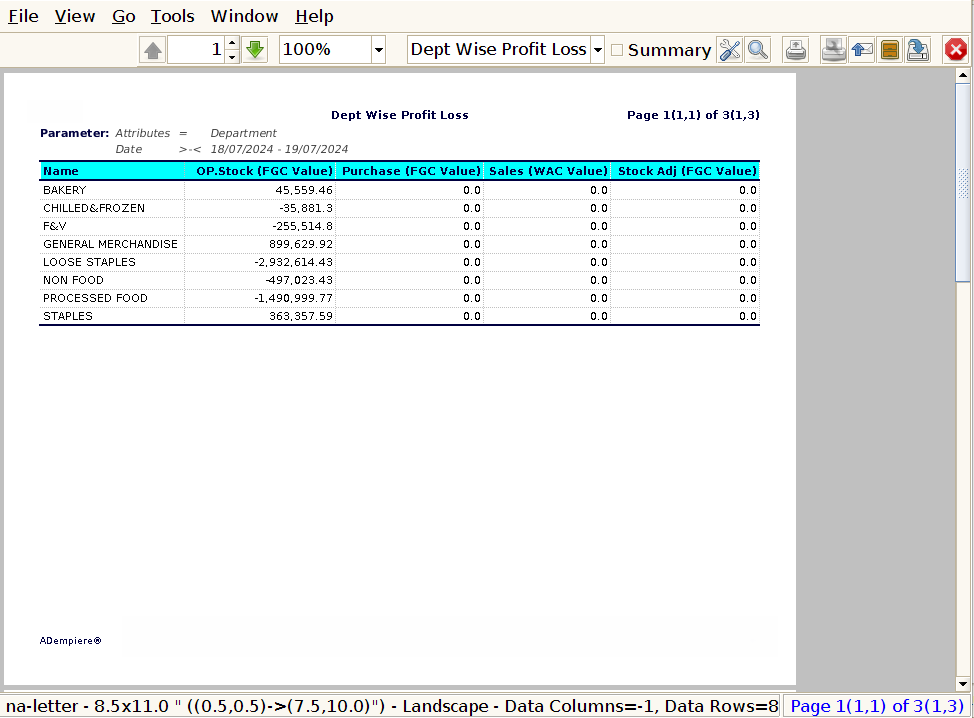Select the NON FOOD row name
The width and height of the screenshot is (974, 718).
[x=73, y=280]
